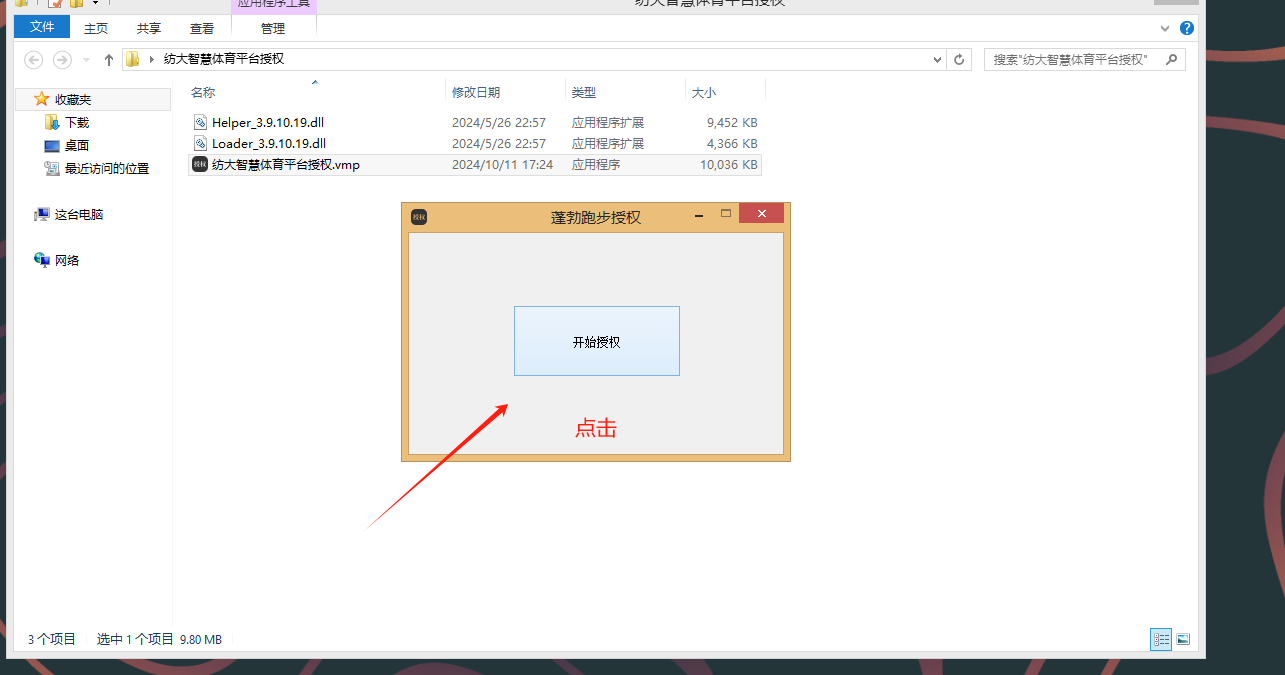The height and width of the screenshot is (675, 1285).
Task: Click the 应用程序 type cell
Action: point(596,165)
